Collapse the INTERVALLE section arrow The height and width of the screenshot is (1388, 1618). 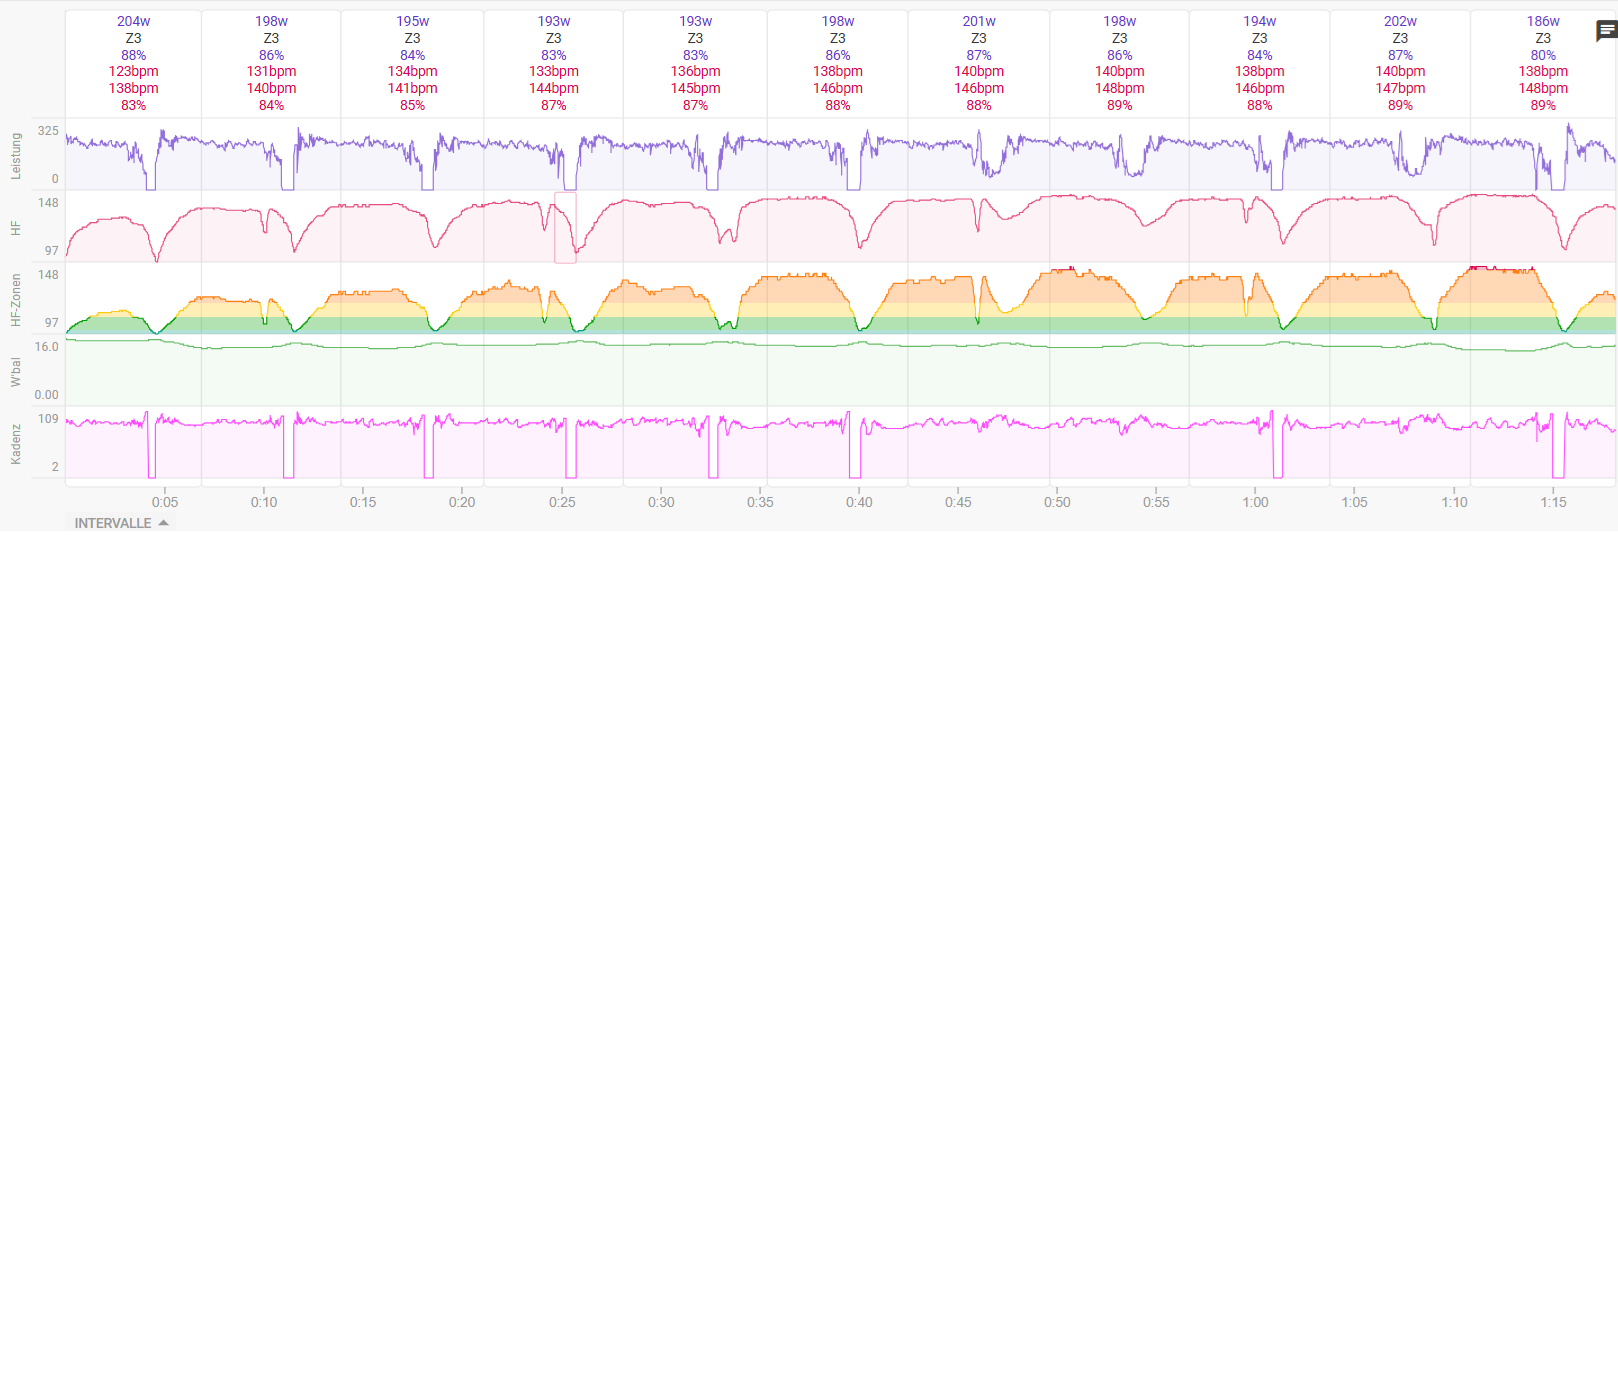click(x=163, y=523)
